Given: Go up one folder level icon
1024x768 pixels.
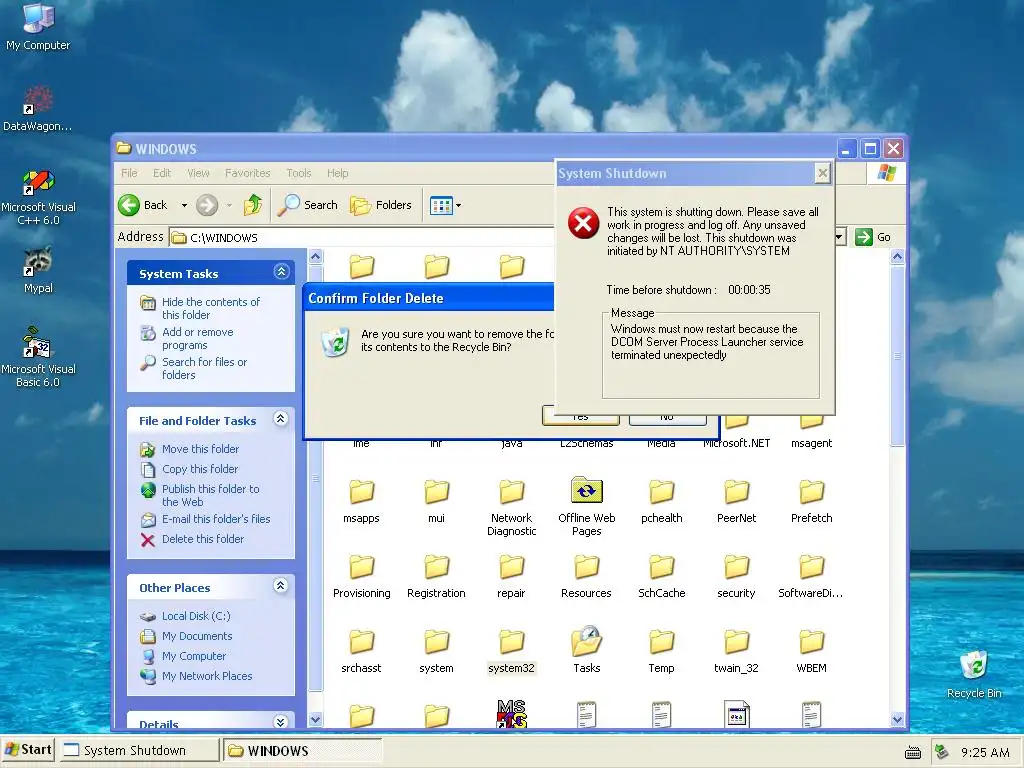Looking at the screenshot, I should coord(253,205).
